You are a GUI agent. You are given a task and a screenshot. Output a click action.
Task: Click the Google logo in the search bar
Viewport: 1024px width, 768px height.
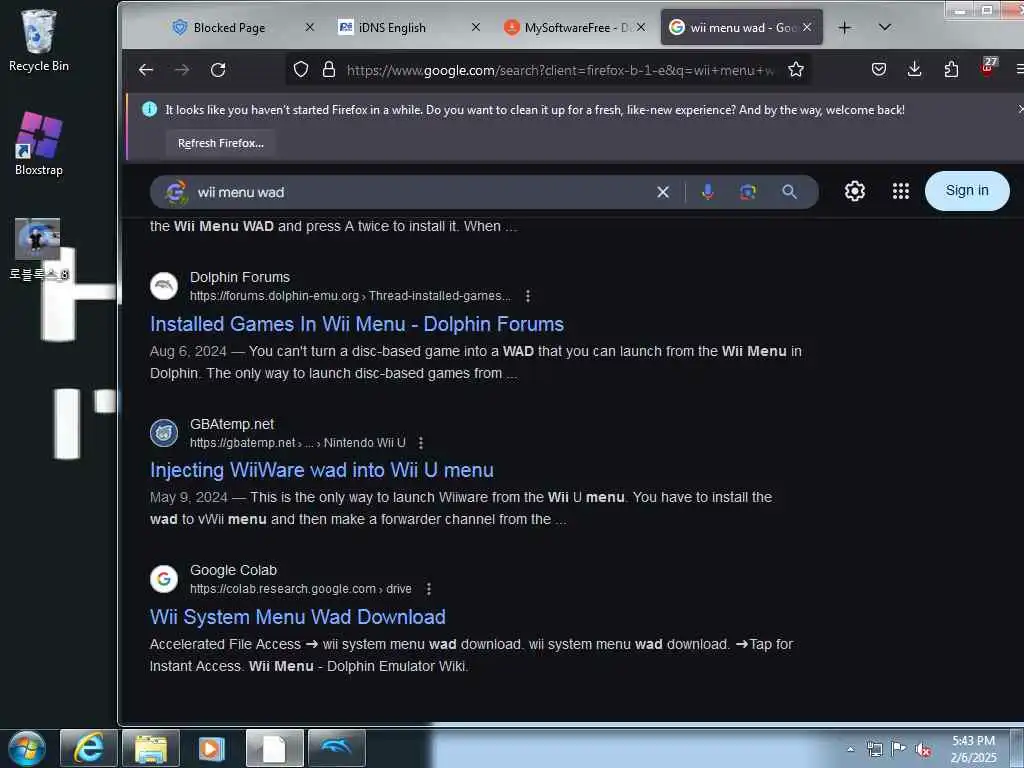click(x=176, y=193)
